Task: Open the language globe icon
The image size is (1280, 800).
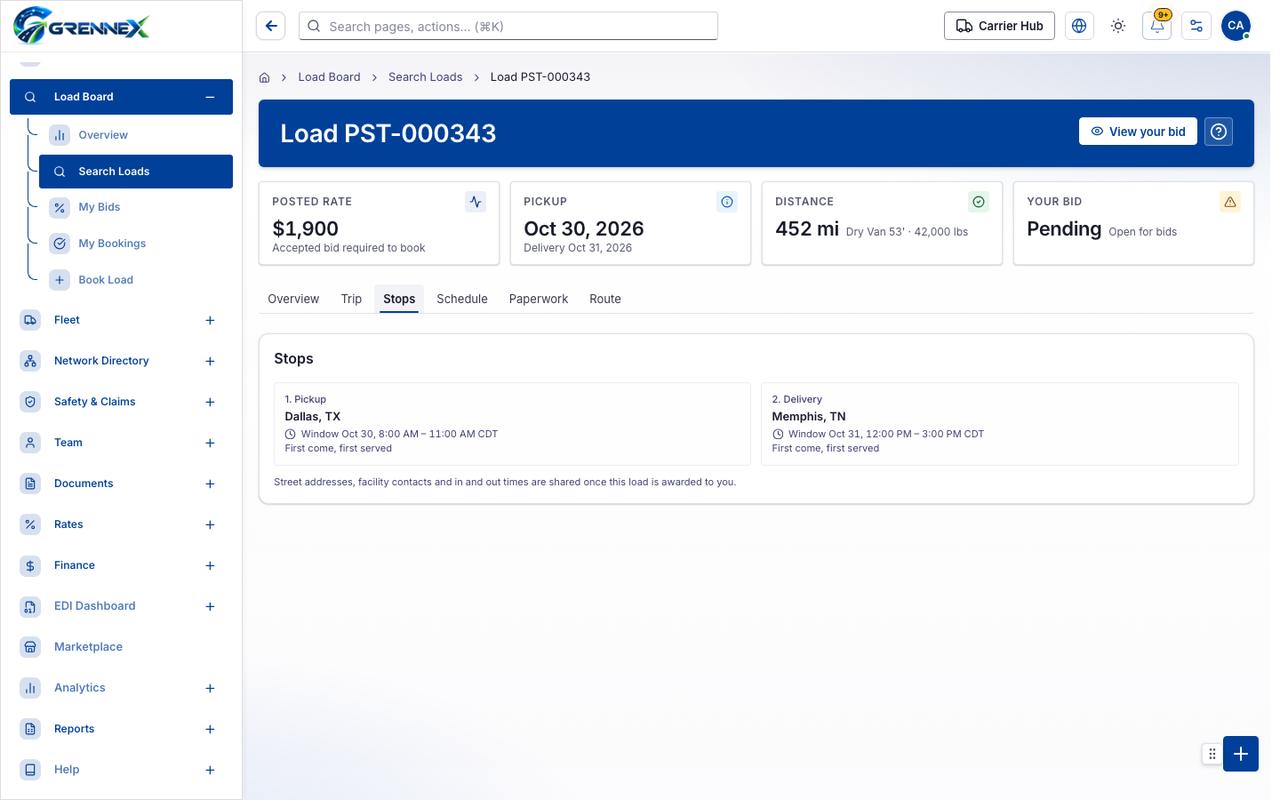Action: pos(1079,26)
